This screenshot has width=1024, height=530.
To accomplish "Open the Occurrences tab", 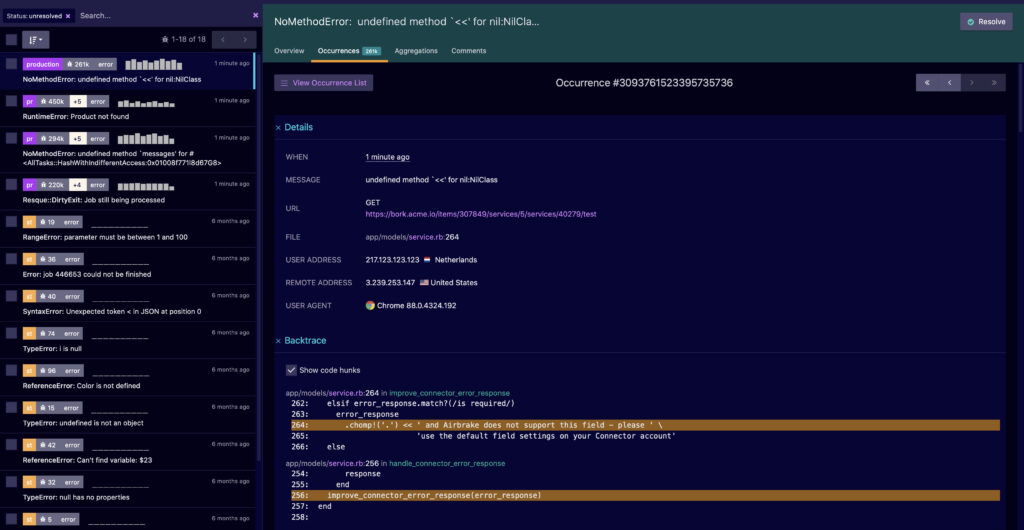I will pyautogui.click(x=349, y=51).
